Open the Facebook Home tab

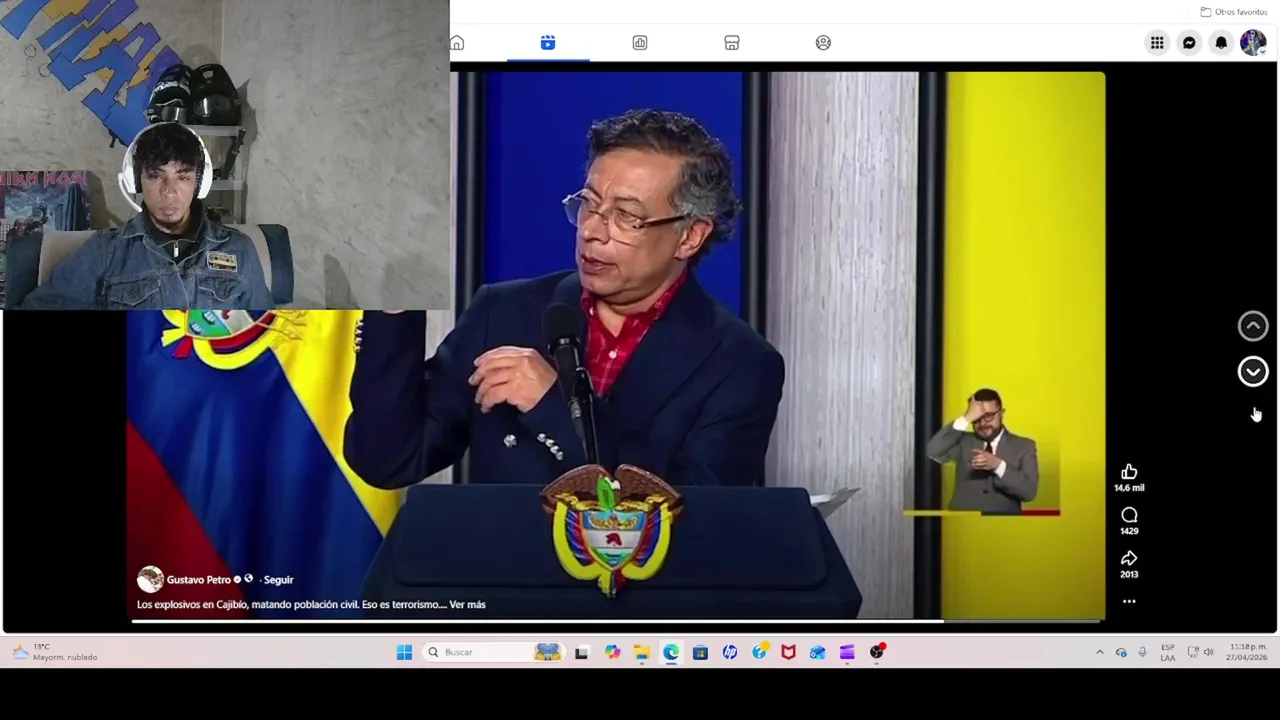457,43
